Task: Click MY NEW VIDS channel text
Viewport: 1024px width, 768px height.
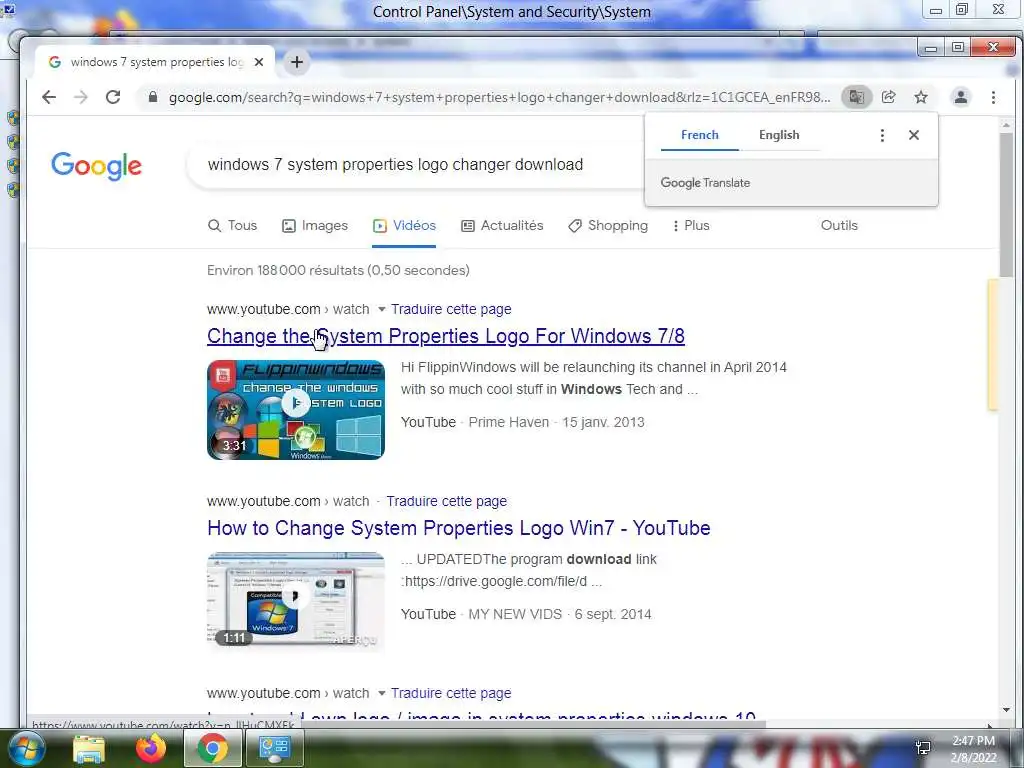Action: [515, 614]
